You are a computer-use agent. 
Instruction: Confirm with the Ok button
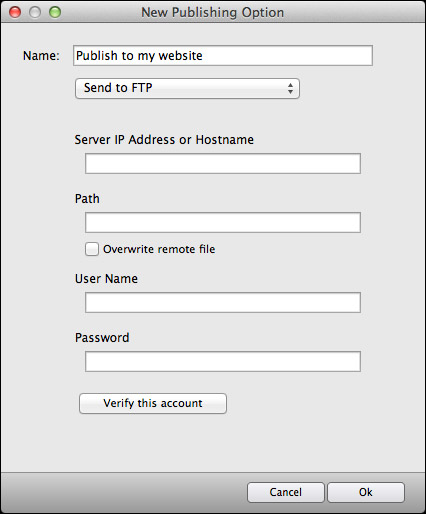tap(366, 492)
